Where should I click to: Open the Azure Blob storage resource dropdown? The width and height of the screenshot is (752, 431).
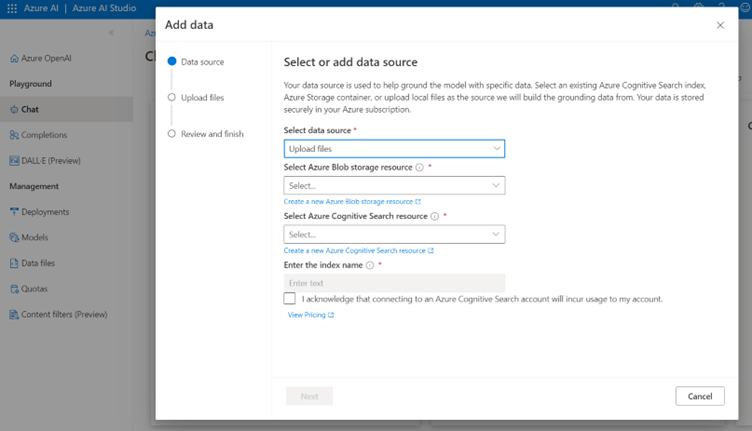[394, 186]
